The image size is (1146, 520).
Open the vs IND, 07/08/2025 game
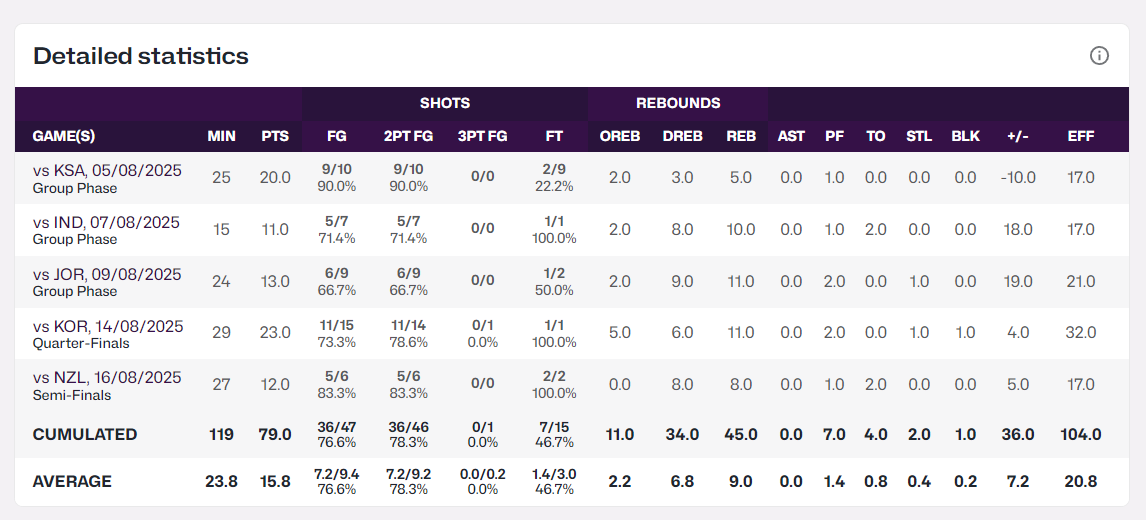click(106, 223)
